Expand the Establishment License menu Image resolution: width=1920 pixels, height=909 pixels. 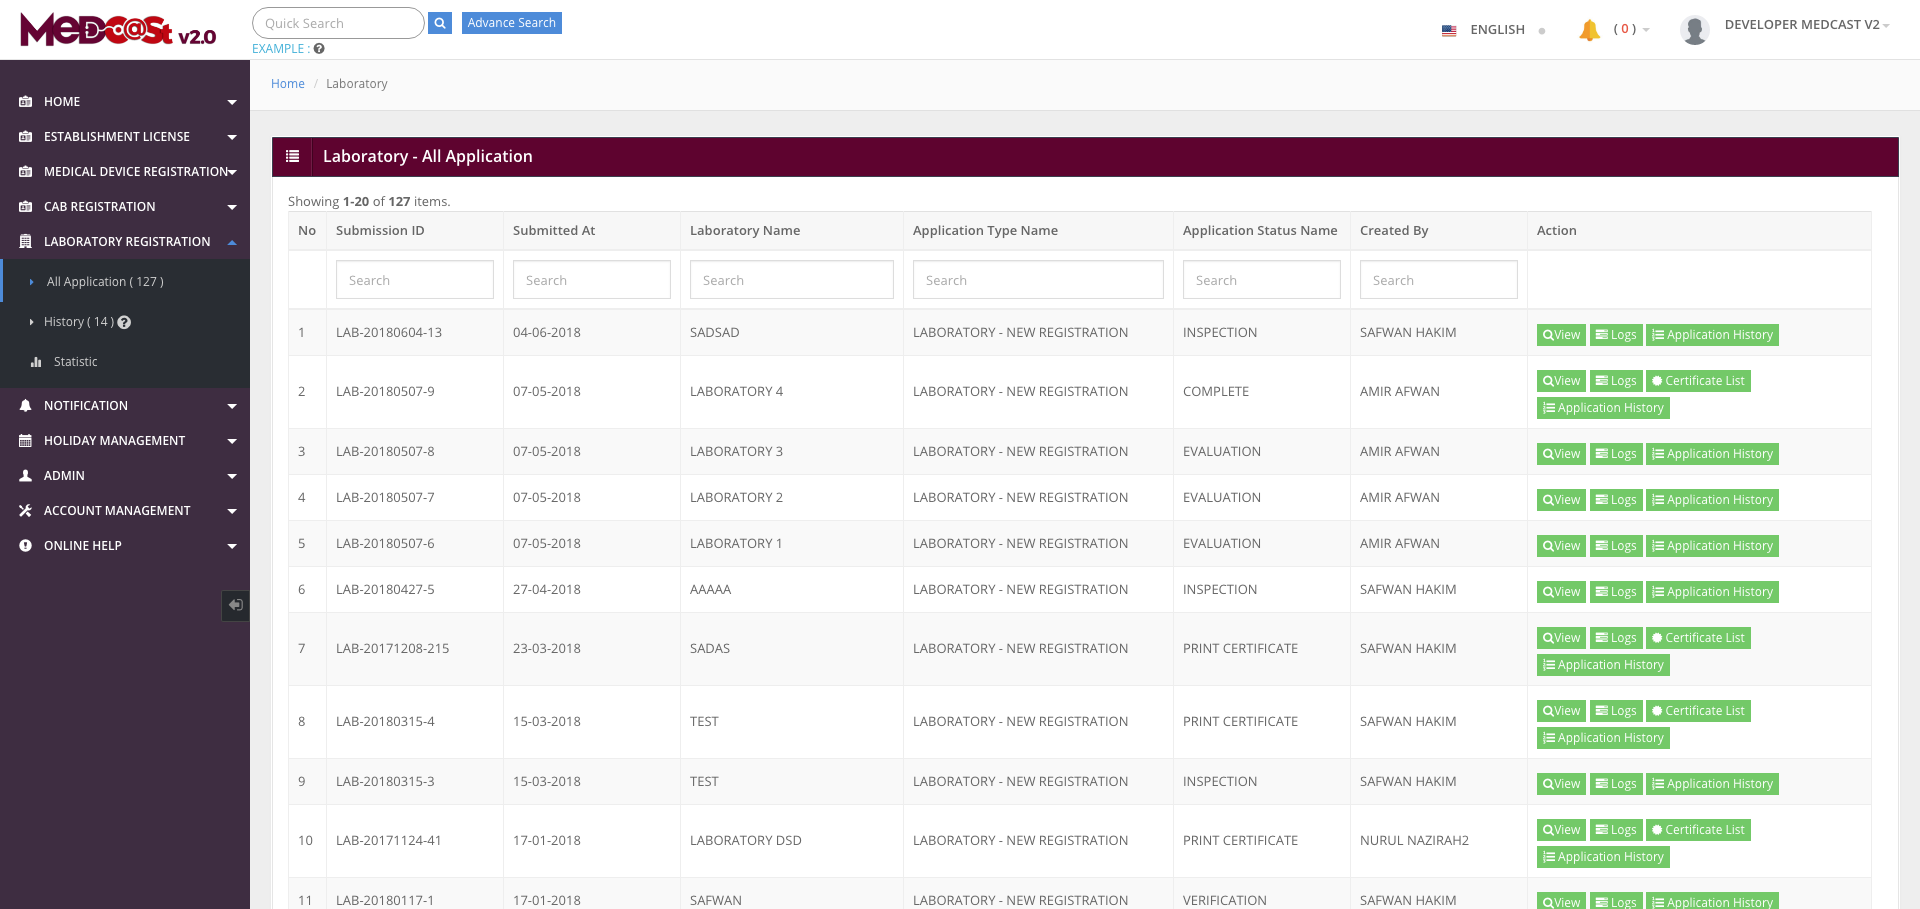pos(125,137)
